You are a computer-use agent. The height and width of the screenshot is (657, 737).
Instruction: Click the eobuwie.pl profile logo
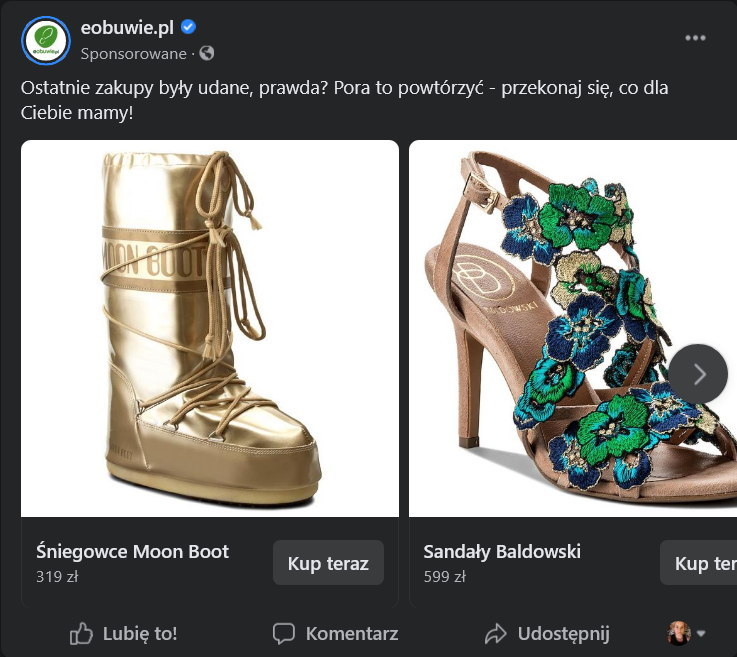click(x=46, y=40)
